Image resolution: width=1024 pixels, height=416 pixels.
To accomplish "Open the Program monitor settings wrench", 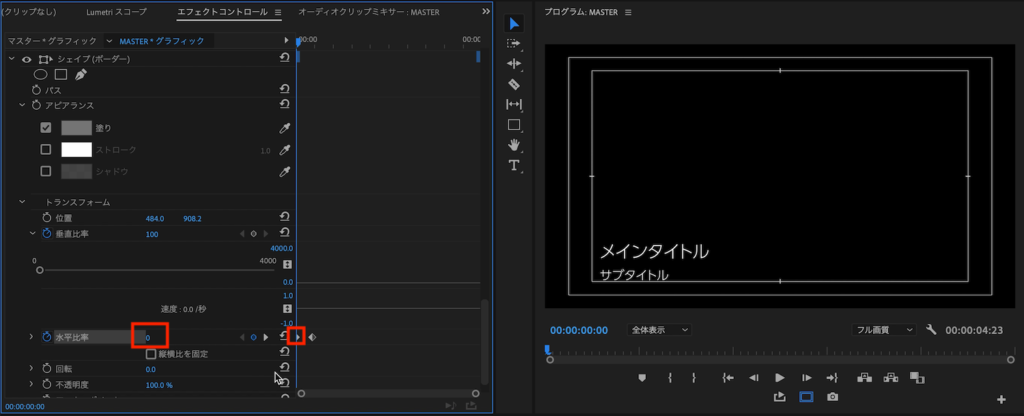I will click(x=931, y=329).
